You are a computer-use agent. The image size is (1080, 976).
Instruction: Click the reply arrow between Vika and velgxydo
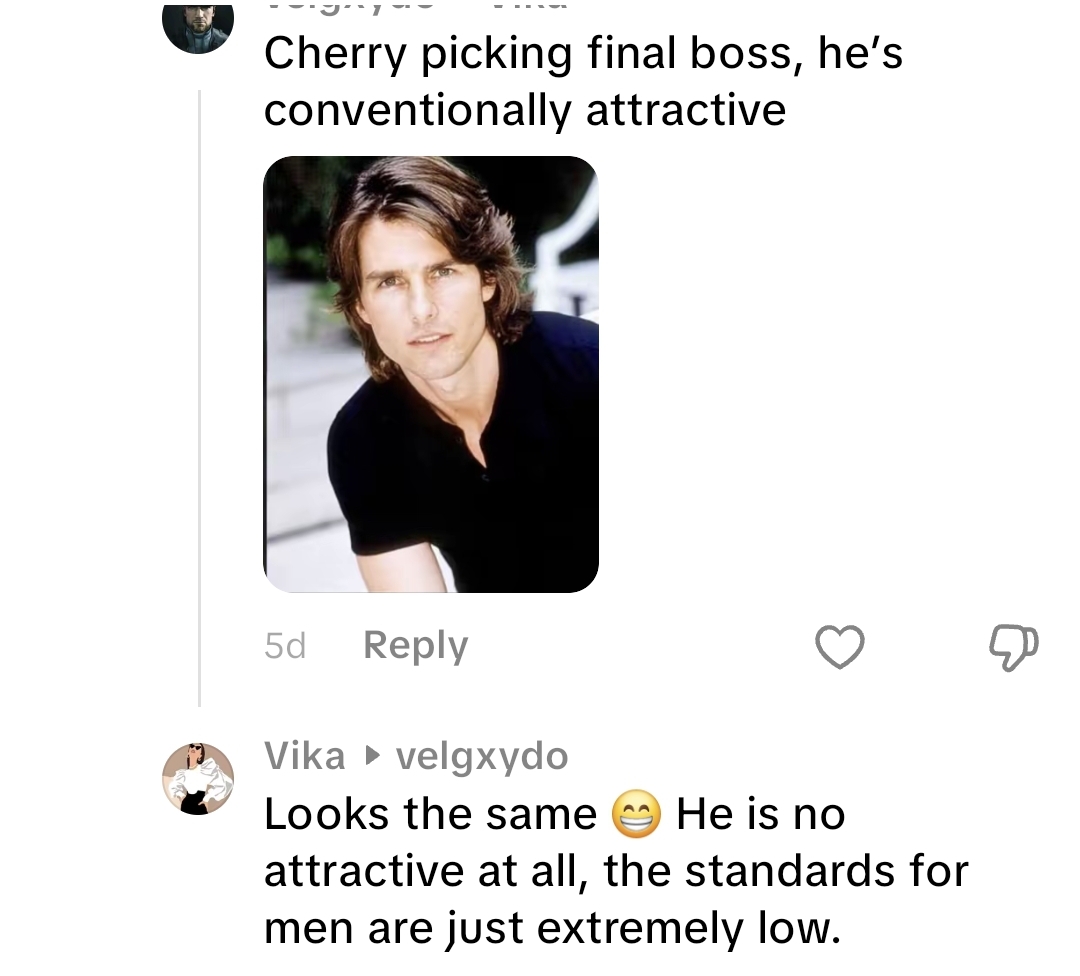click(x=372, y=757)
